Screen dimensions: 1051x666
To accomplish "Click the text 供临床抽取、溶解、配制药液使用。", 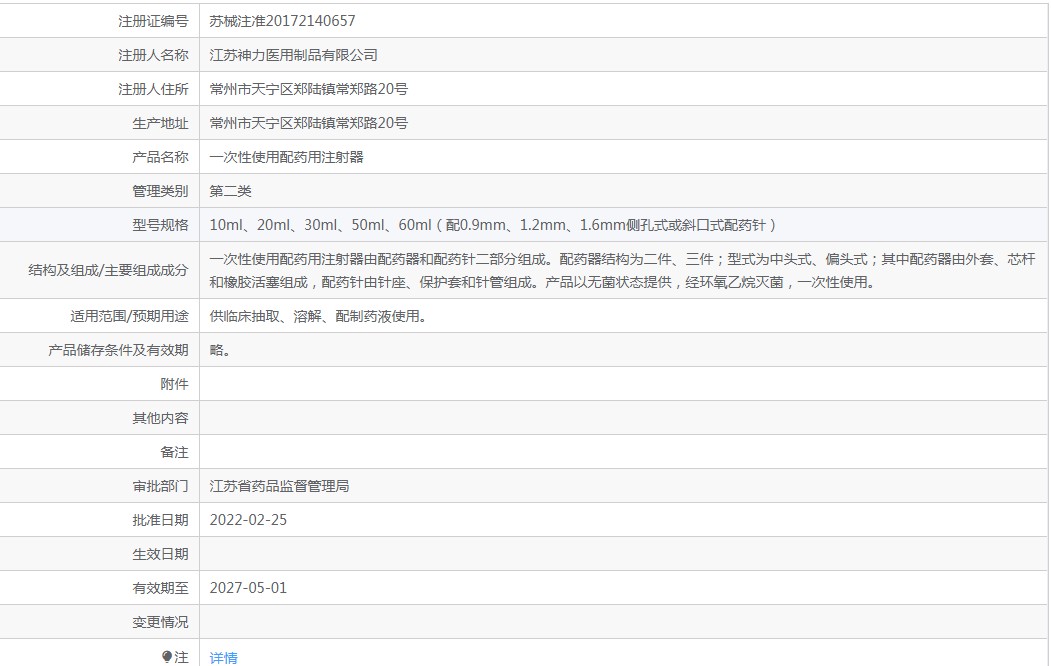I will pyautogui.click(x=318, y=316).
